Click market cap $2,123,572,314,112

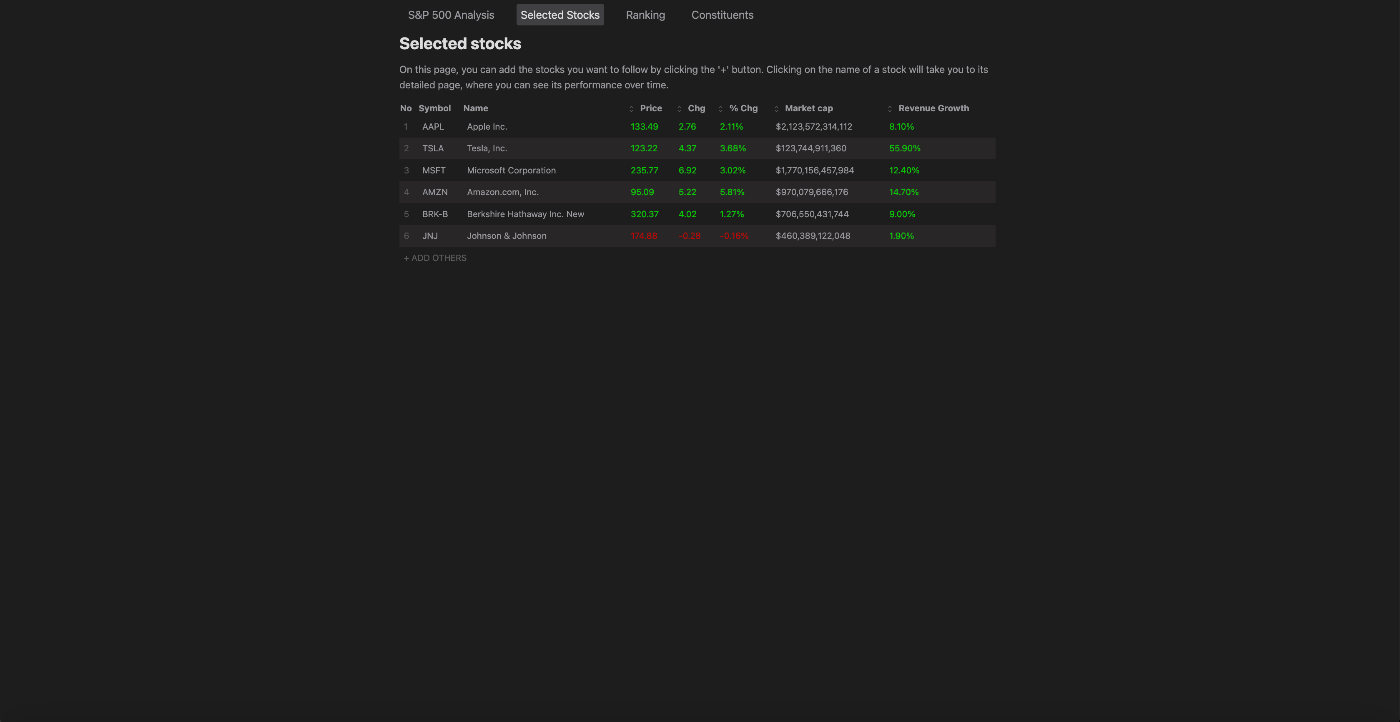click(814, 127)
